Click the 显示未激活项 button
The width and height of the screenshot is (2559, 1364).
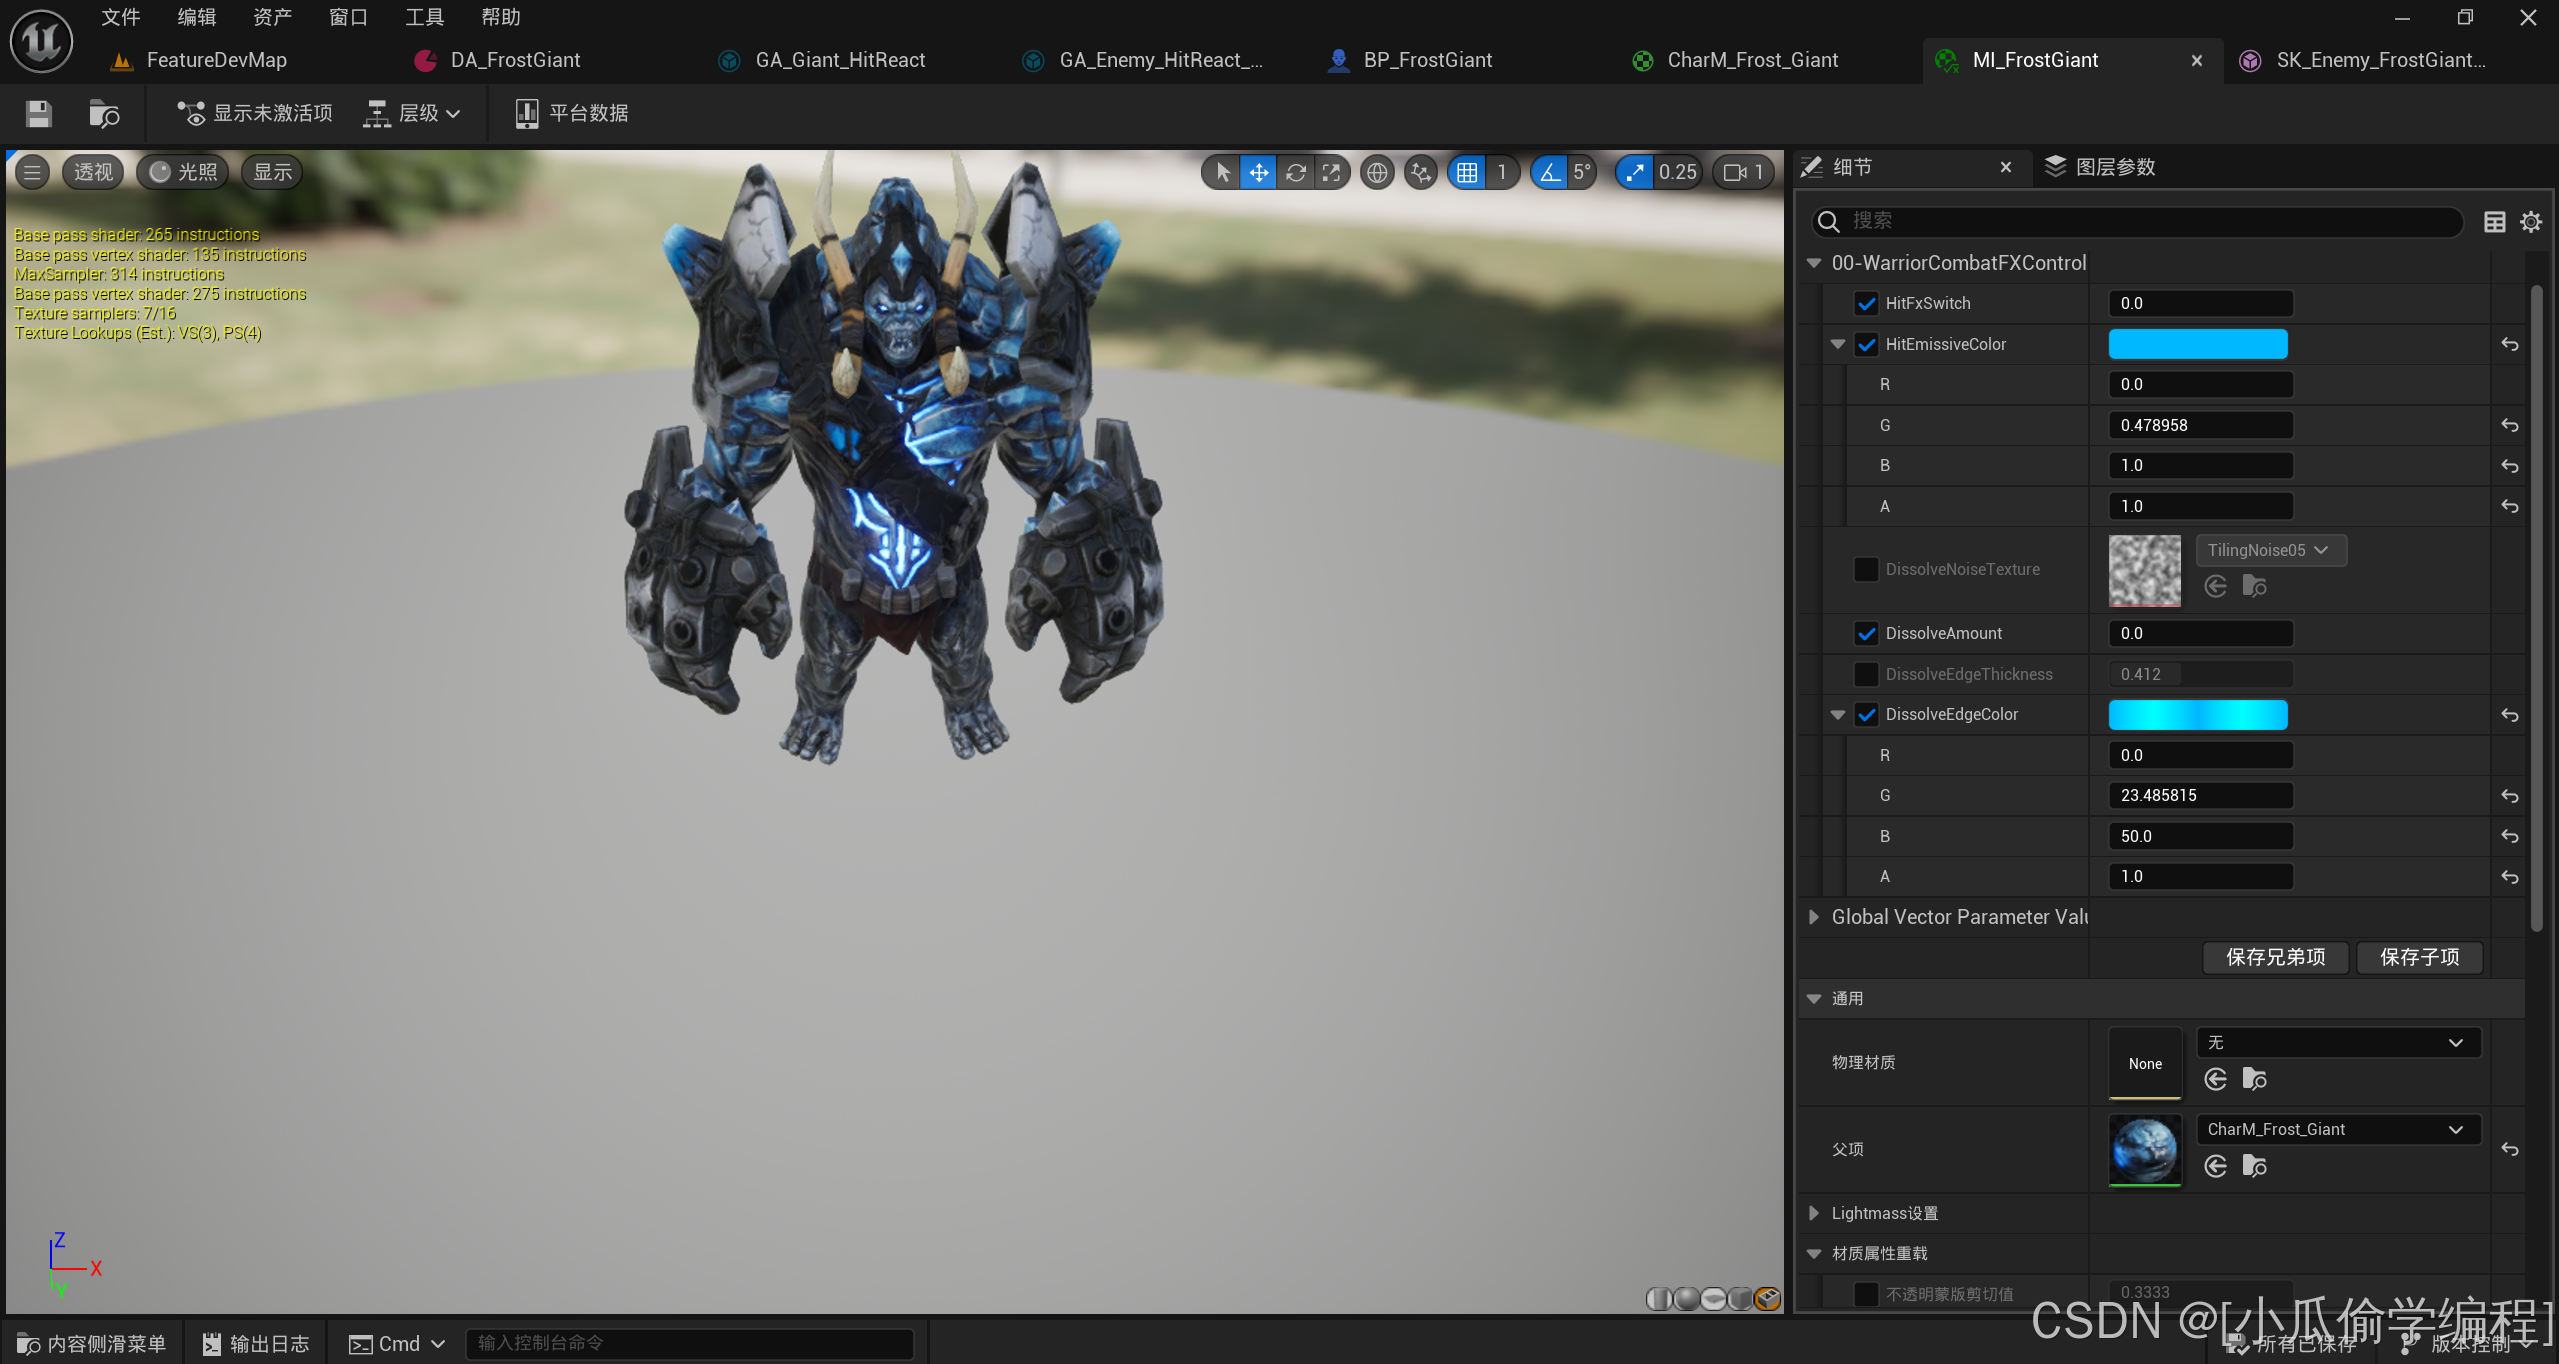255,113
